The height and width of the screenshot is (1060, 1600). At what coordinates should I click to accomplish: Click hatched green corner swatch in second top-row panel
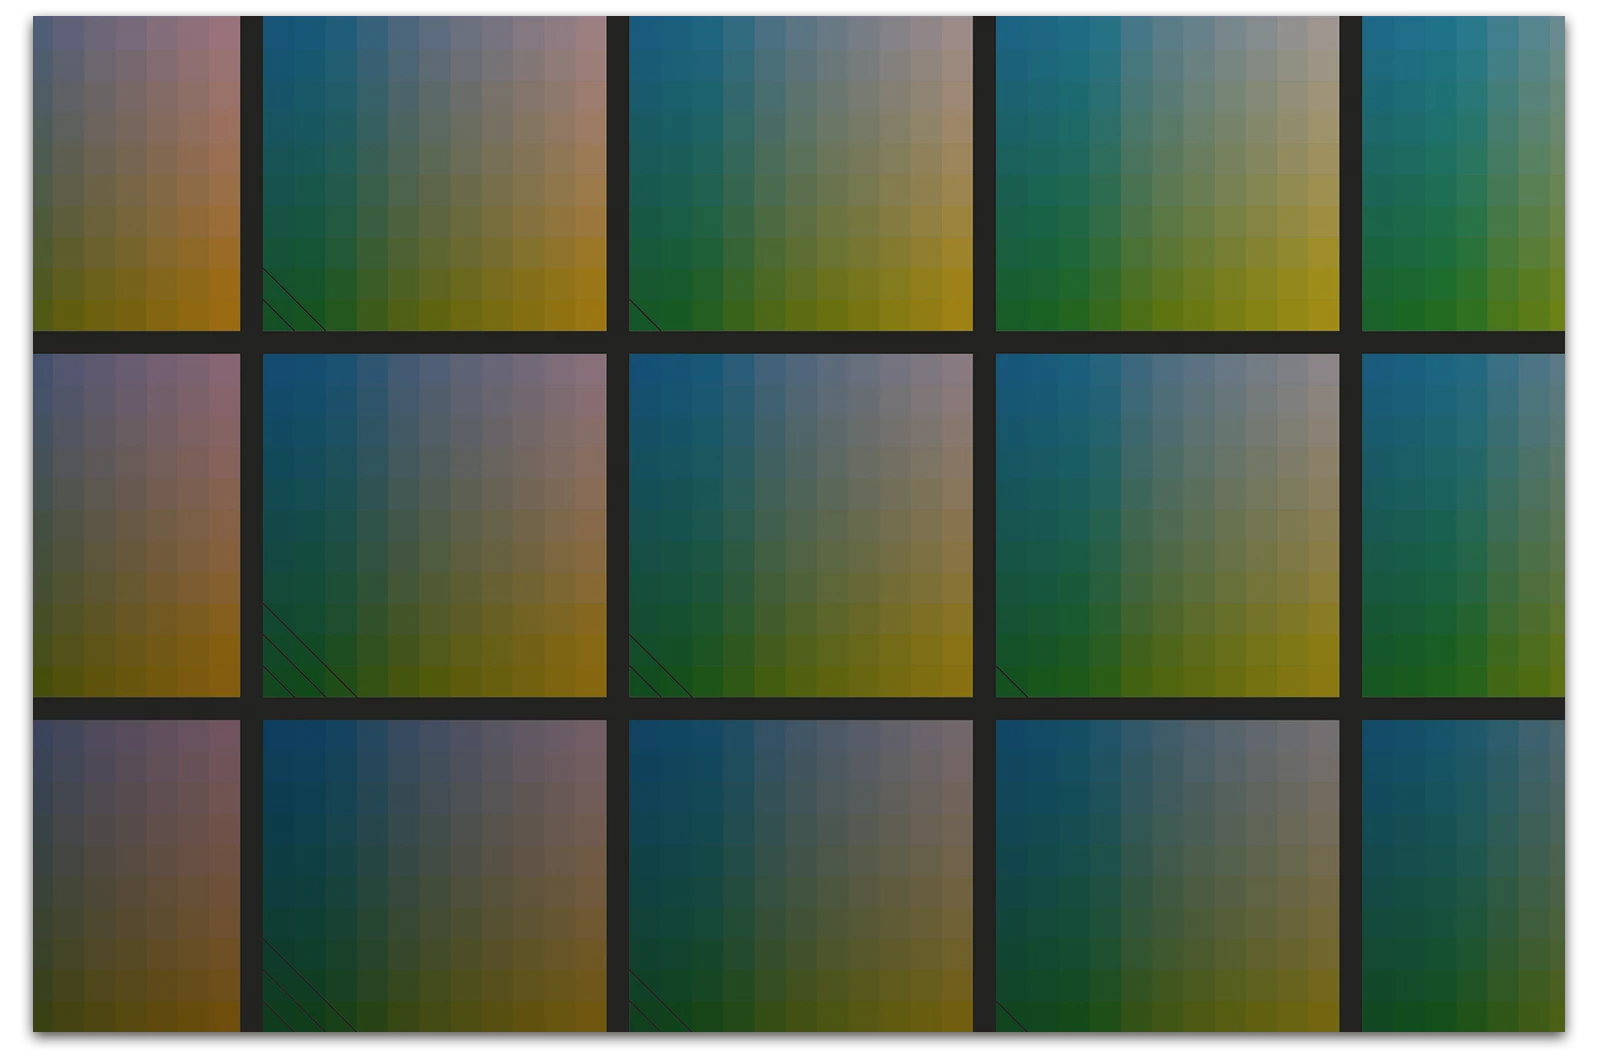tap(277, 315)
